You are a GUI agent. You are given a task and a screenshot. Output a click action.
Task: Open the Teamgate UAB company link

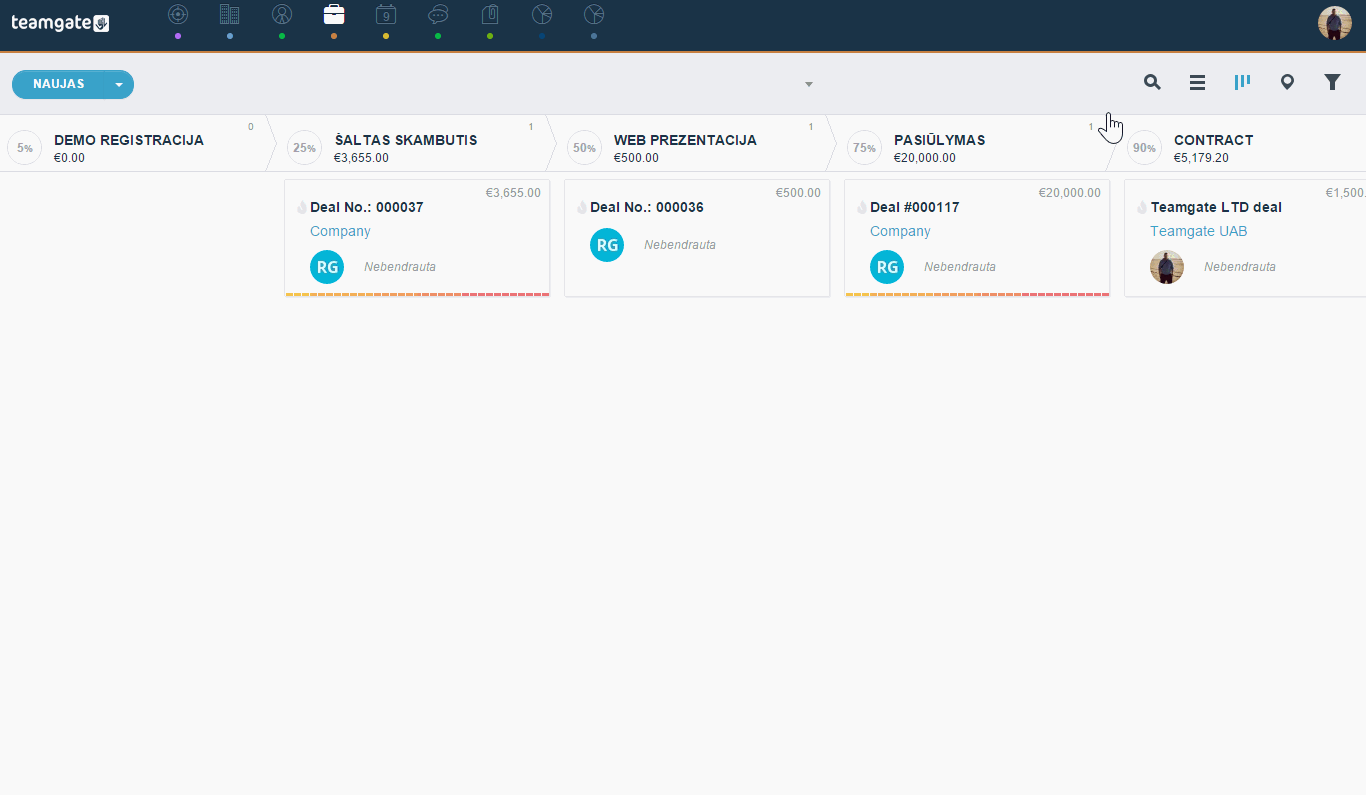(x=1198, y=231)
